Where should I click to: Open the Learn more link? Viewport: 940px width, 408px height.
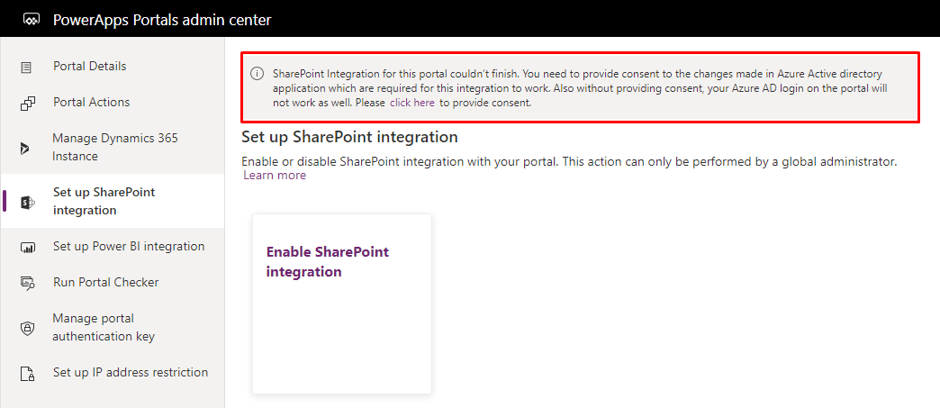point(275,176)
